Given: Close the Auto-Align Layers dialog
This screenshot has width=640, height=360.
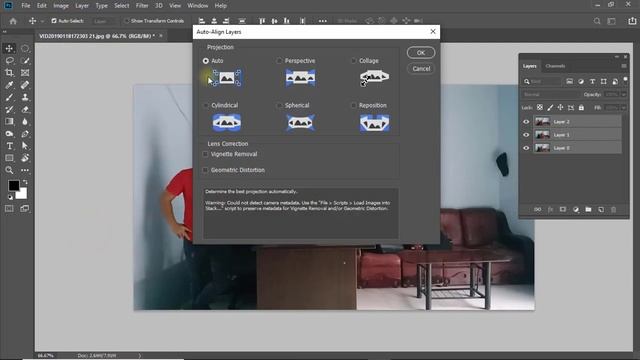Looking at the screenshot, I should (x=433, y=31).
